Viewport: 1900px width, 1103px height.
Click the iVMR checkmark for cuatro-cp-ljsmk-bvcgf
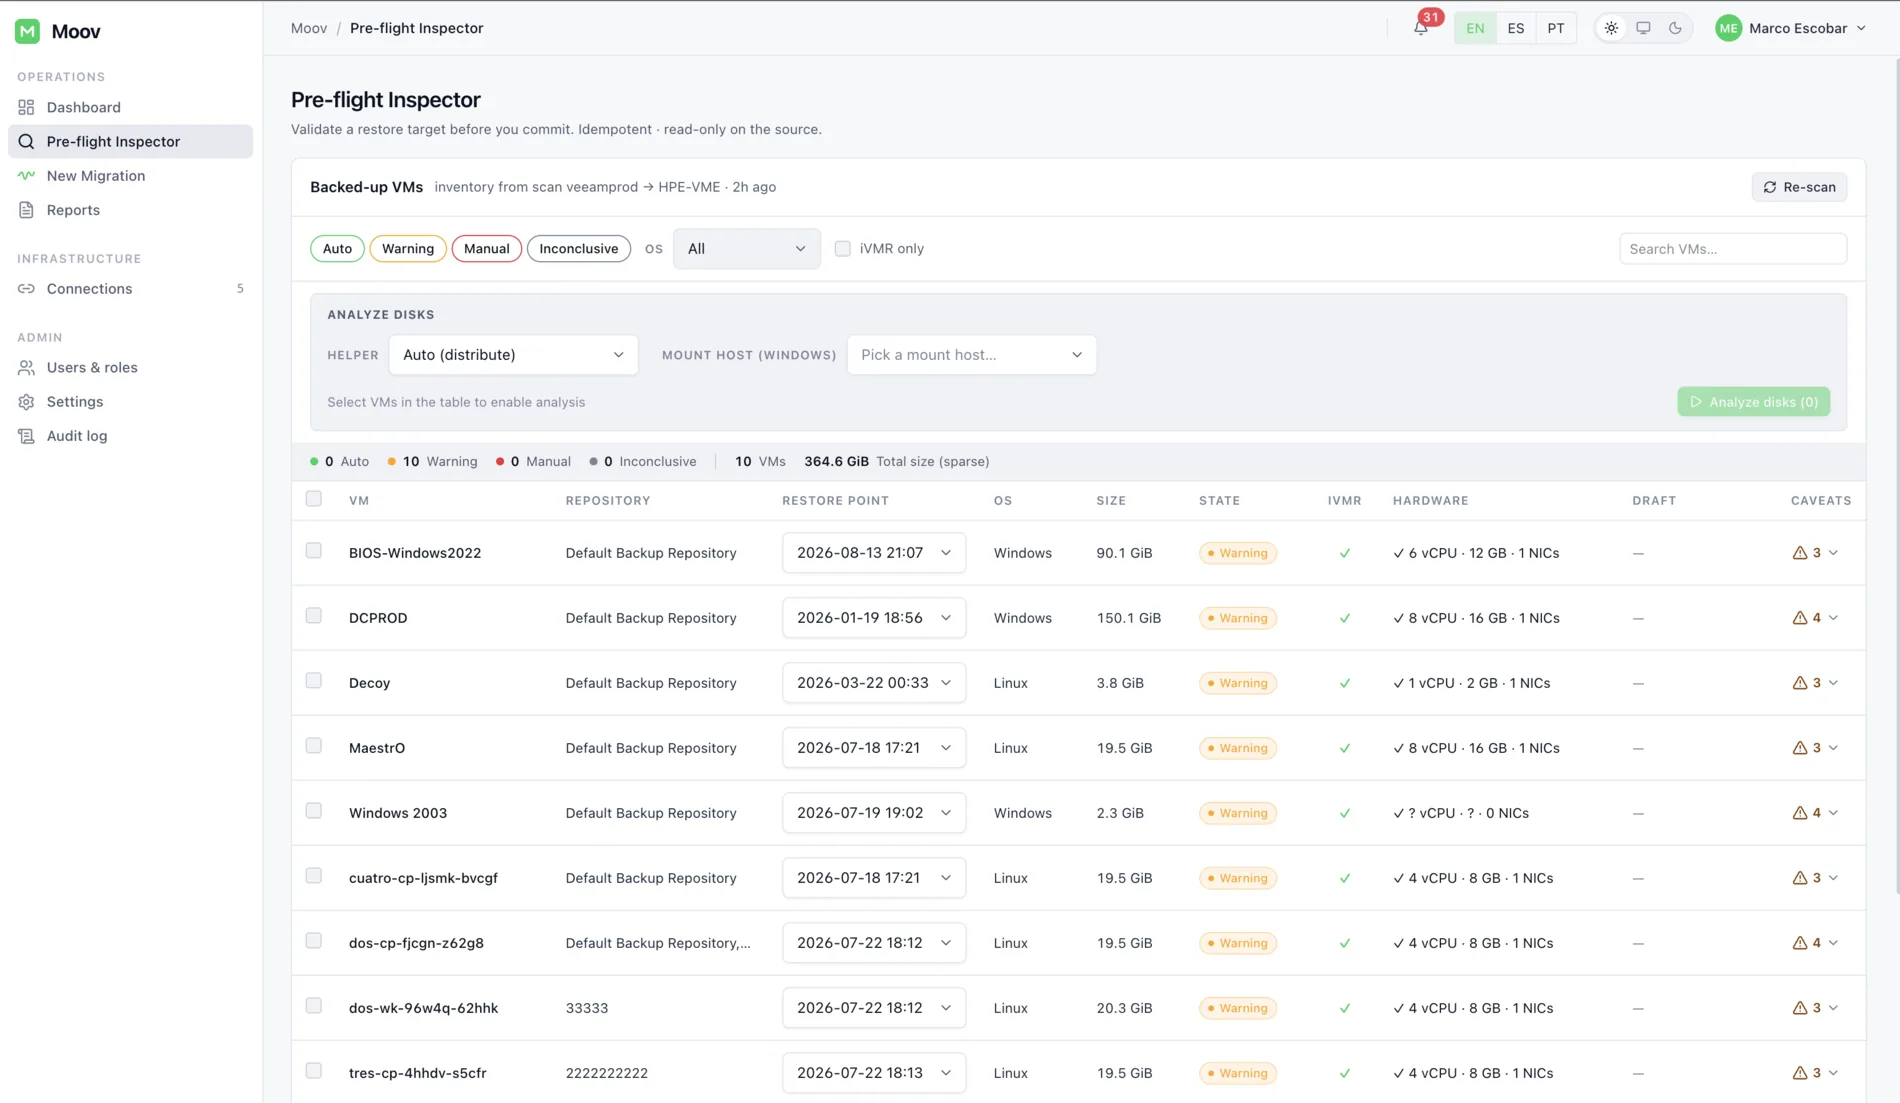pos(1344,878)
